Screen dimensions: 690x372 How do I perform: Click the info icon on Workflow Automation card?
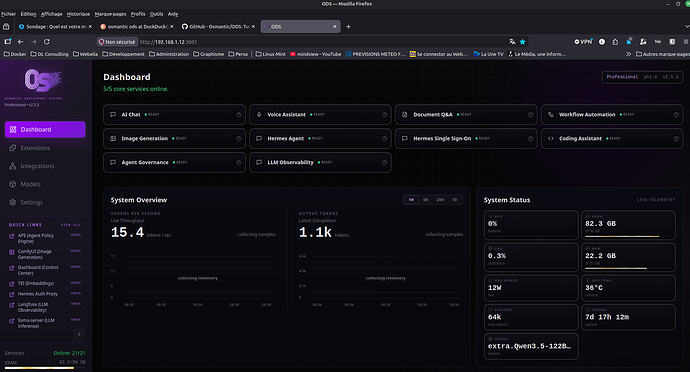click(x=676, y=115)
